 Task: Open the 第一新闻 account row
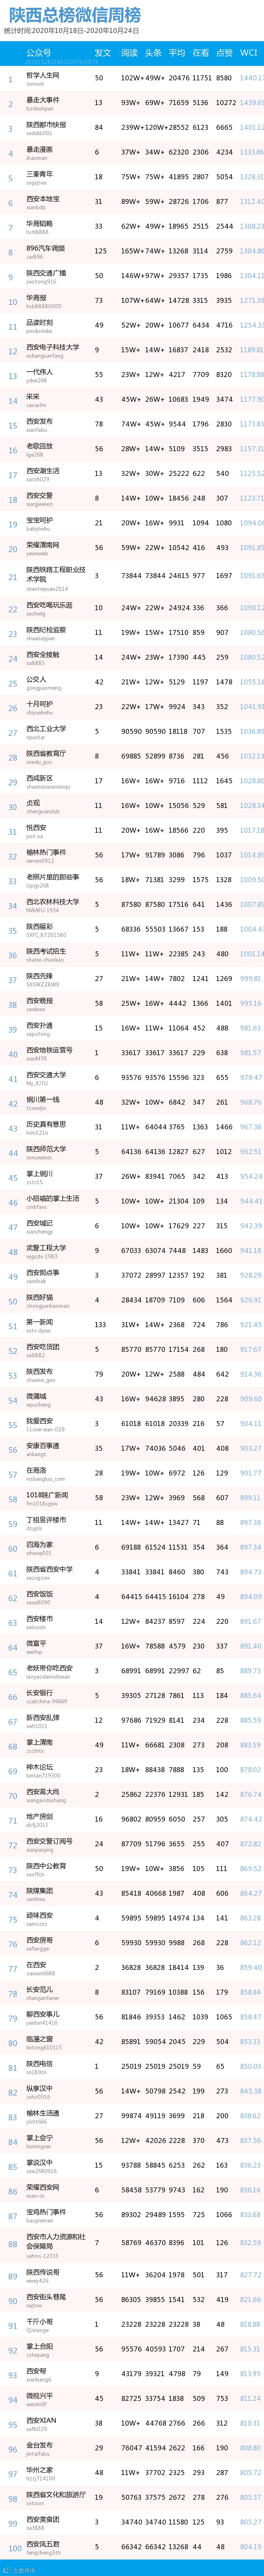point(132,1325)
